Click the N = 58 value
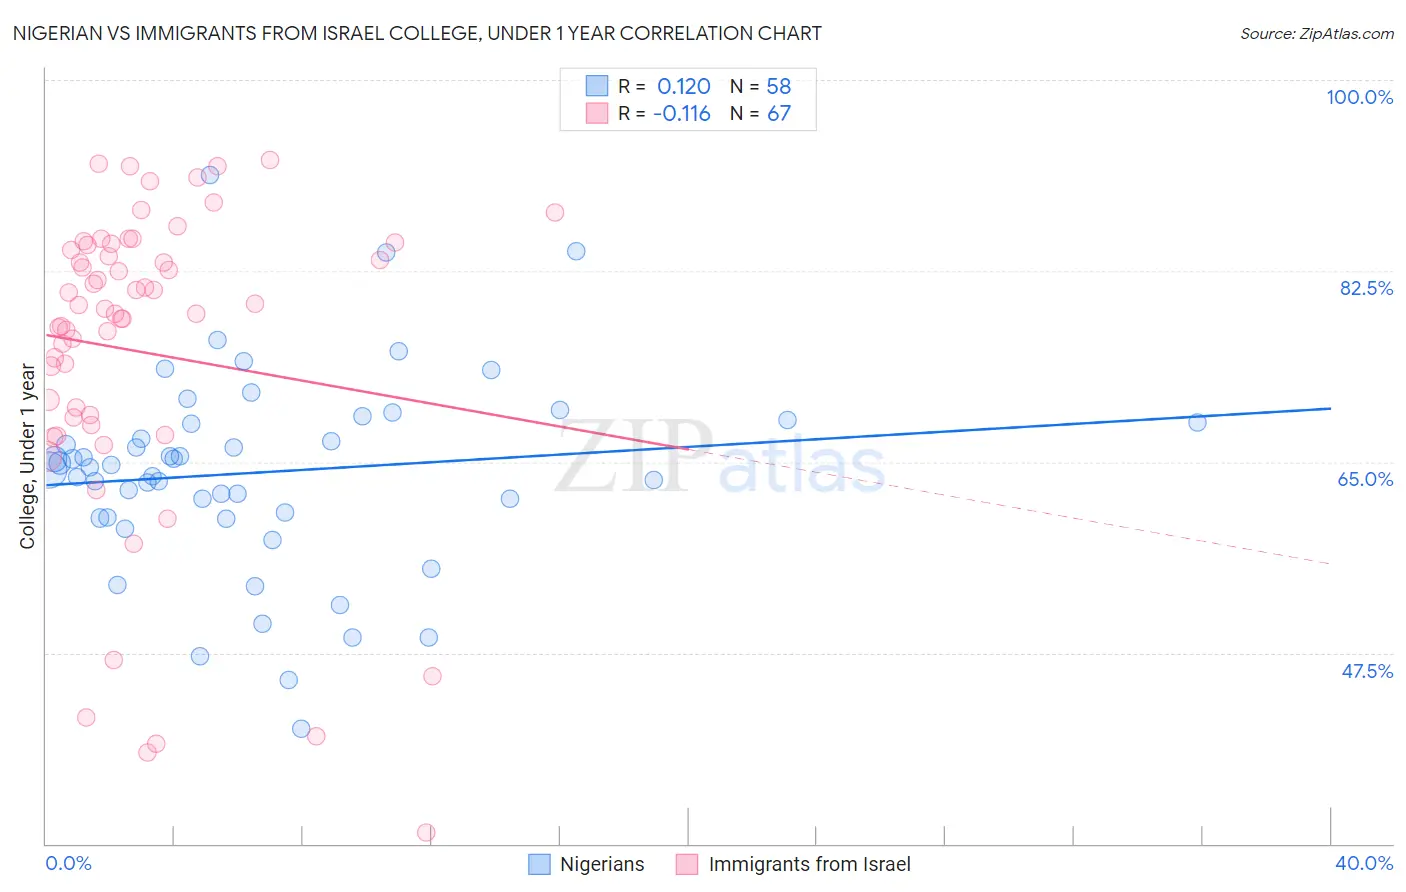This screenshot has height=892, width=1406. [x=760, y=86]
